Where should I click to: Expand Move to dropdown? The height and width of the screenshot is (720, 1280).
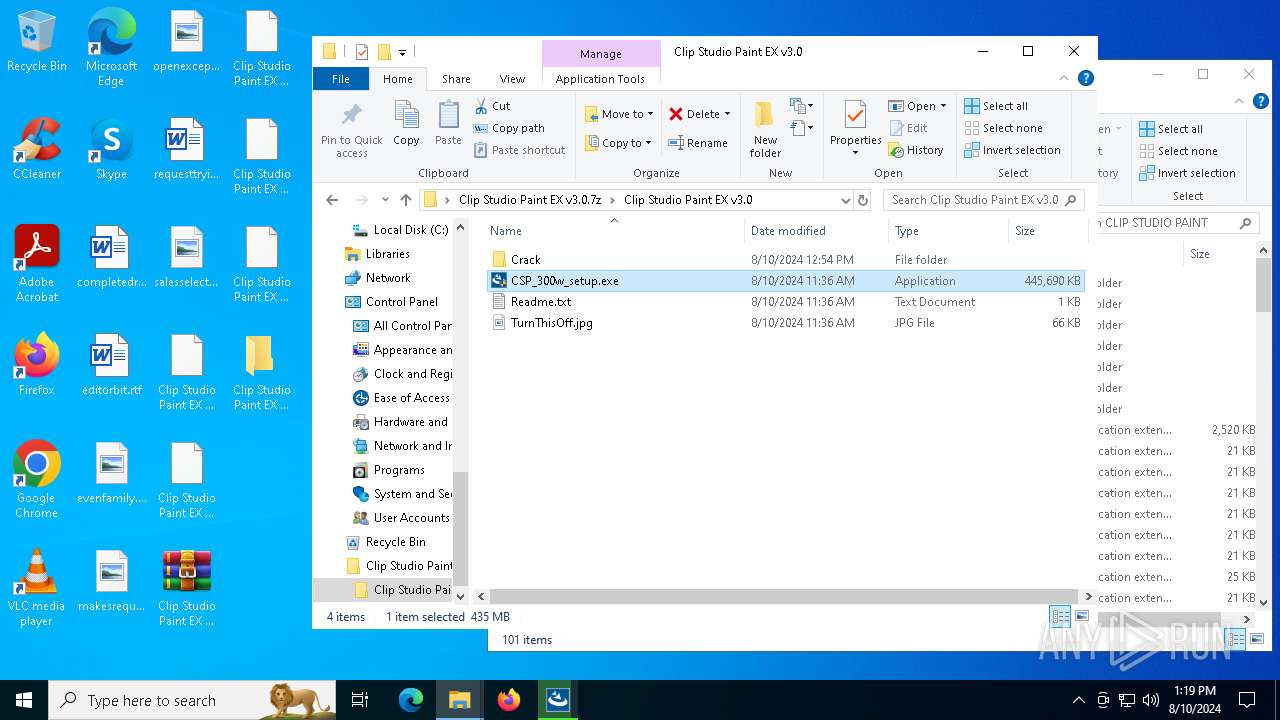(x=650, y=114)
